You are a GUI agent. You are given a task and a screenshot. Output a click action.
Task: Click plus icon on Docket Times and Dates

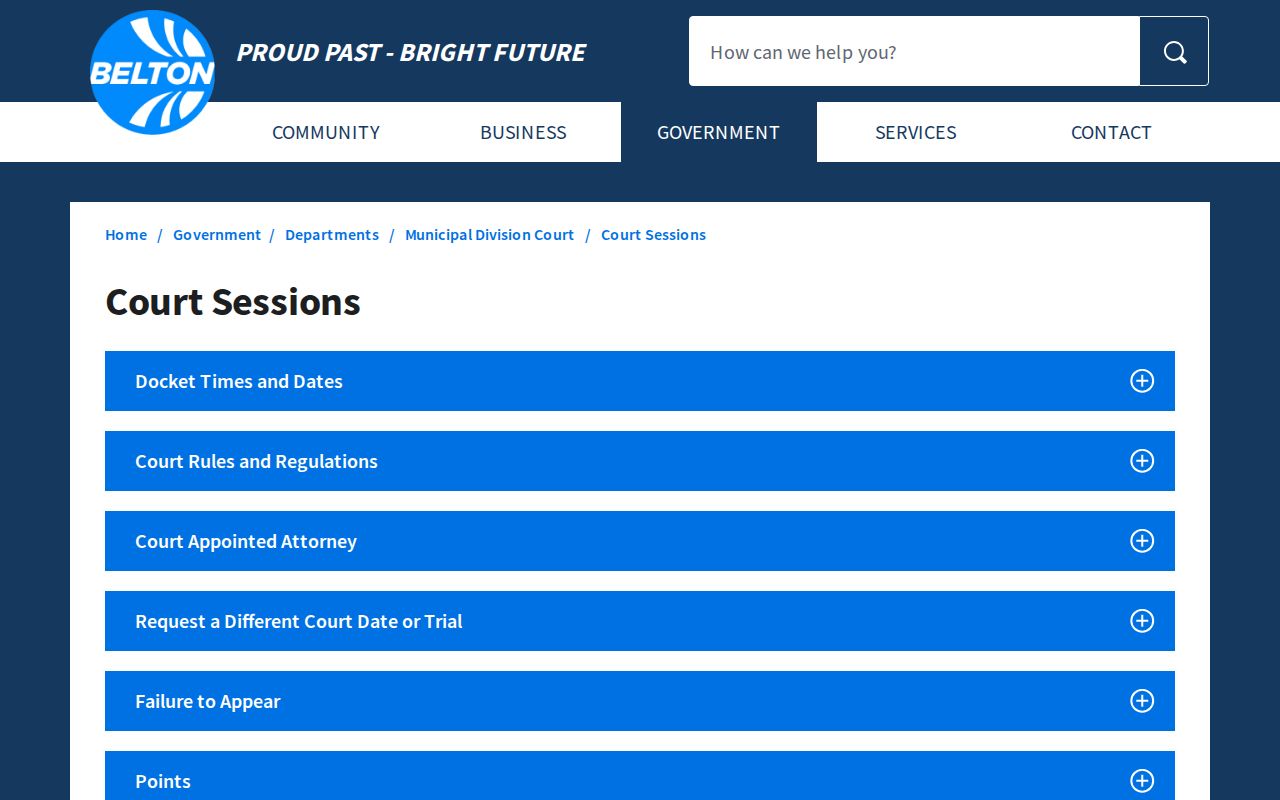1142,381
